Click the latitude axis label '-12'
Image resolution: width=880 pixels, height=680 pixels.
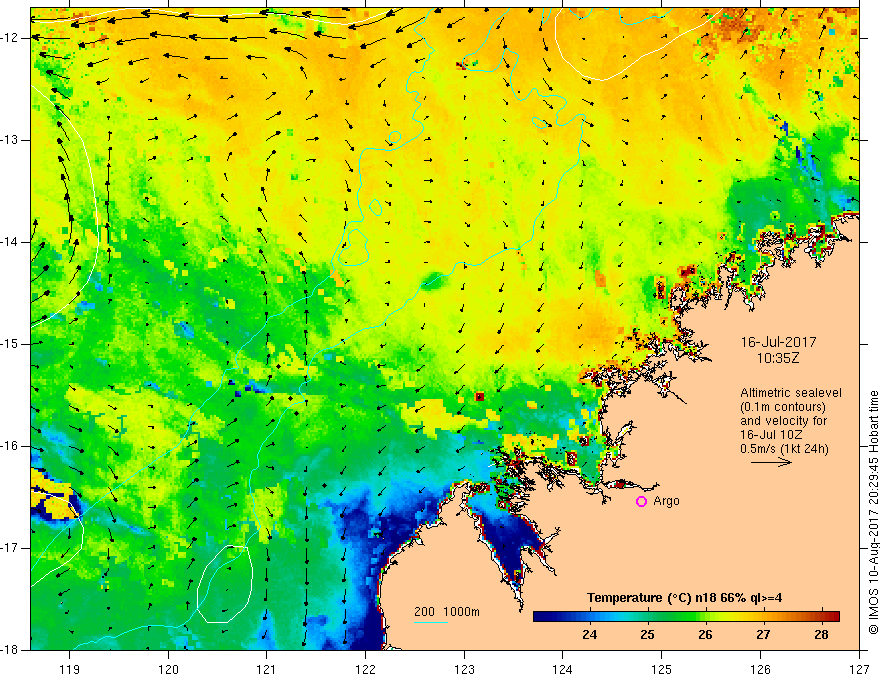[x=10, y=38]
